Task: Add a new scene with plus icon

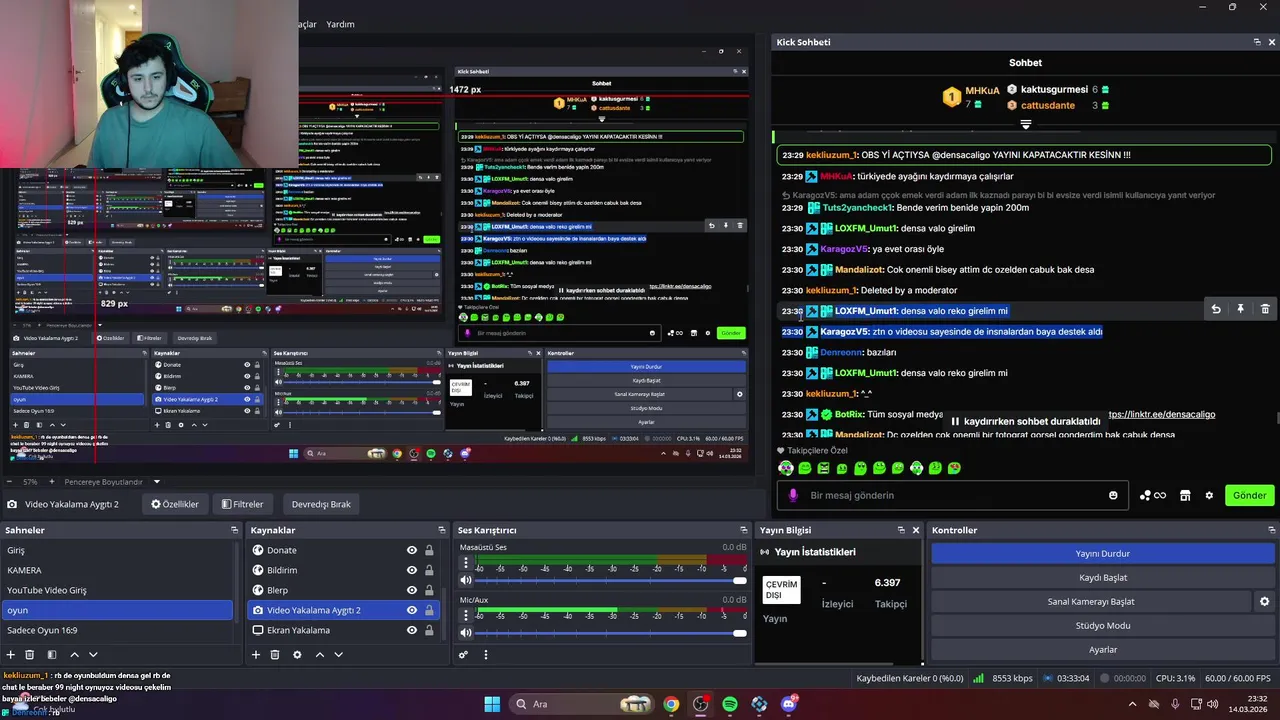Action: click(x=10, y=655)
